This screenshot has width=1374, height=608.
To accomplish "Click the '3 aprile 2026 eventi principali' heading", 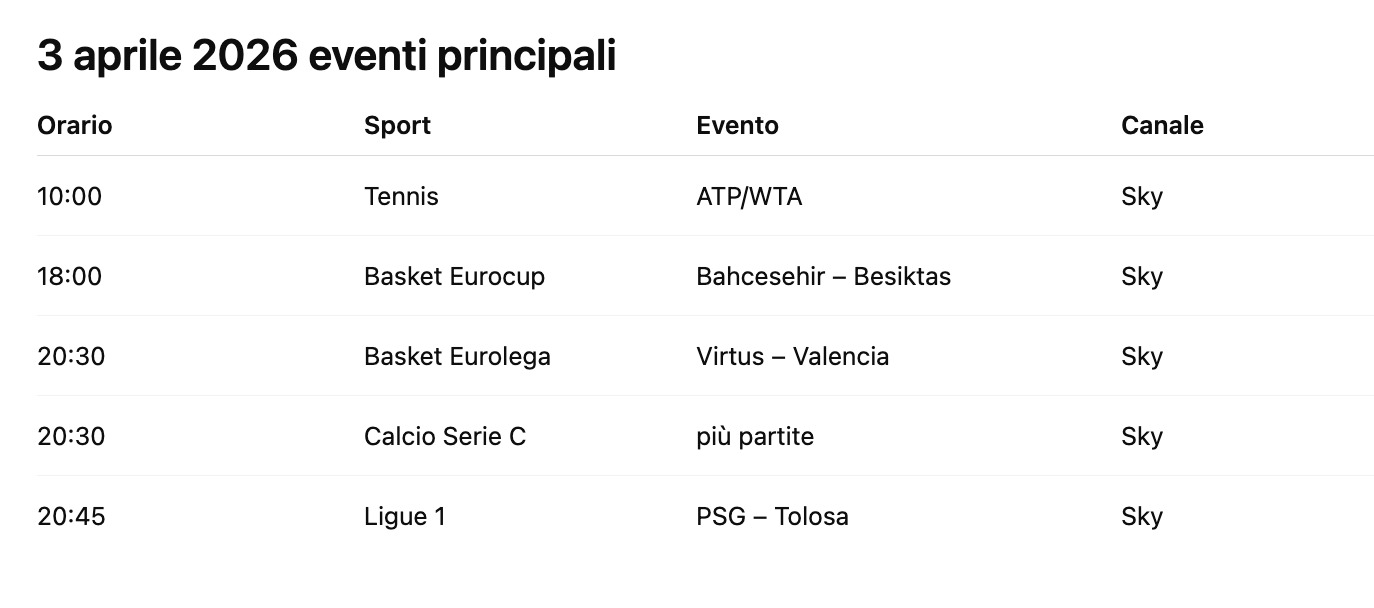I will click(326, 57).
